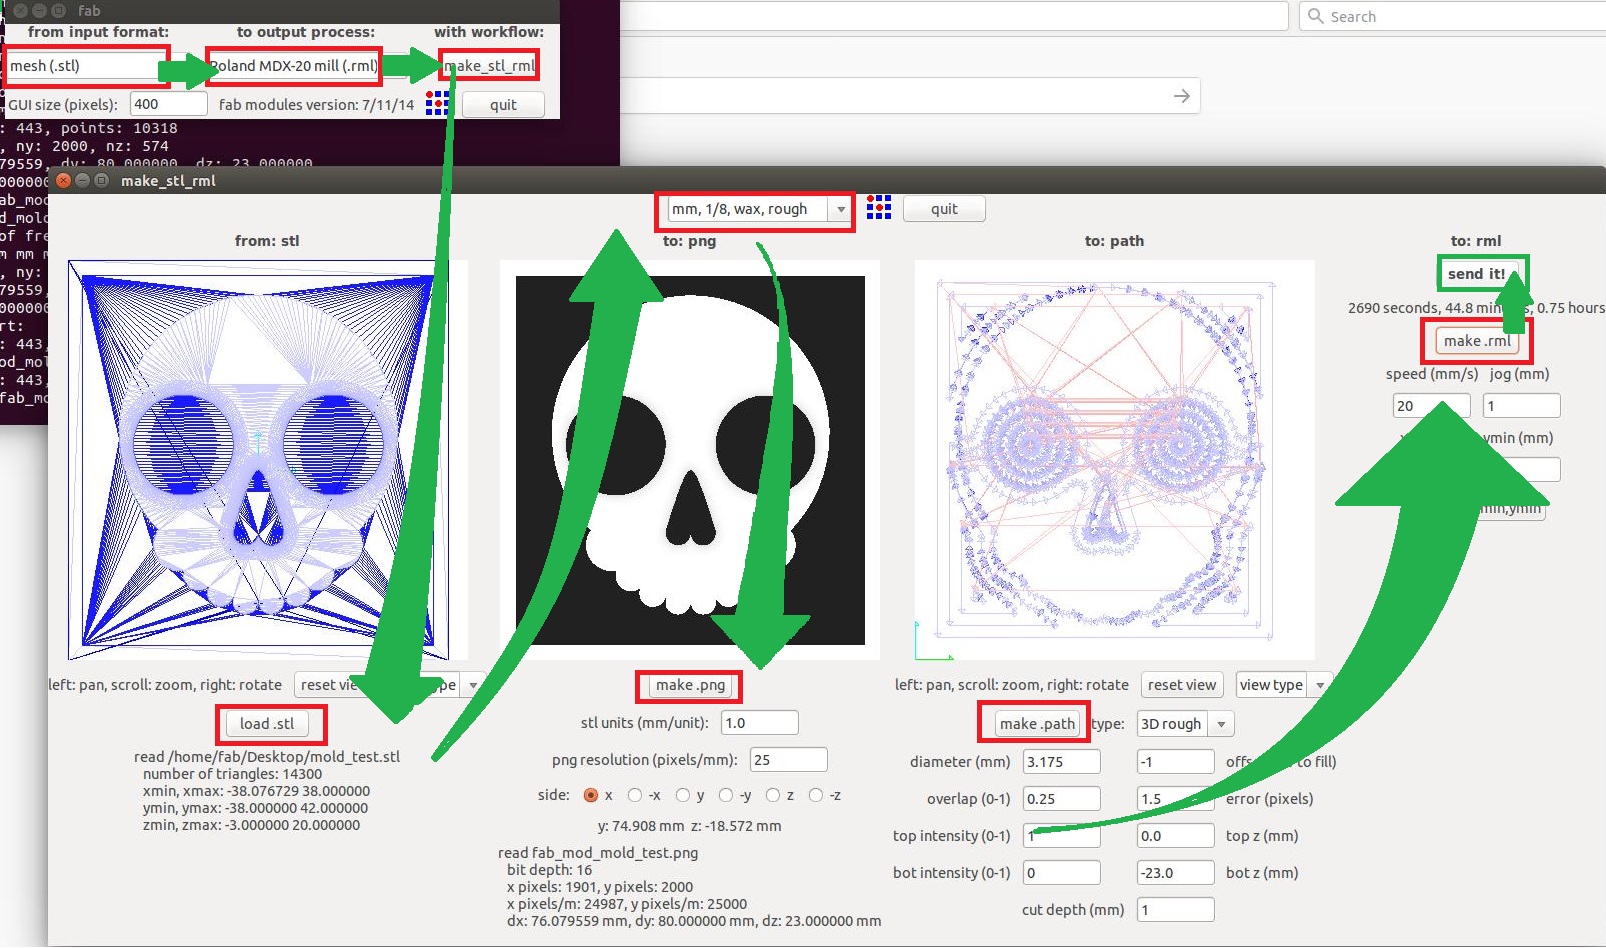
Task: Click the 'zmin, zmax: -3.000000 20.000000' text
Action: (x=251, y=825)
